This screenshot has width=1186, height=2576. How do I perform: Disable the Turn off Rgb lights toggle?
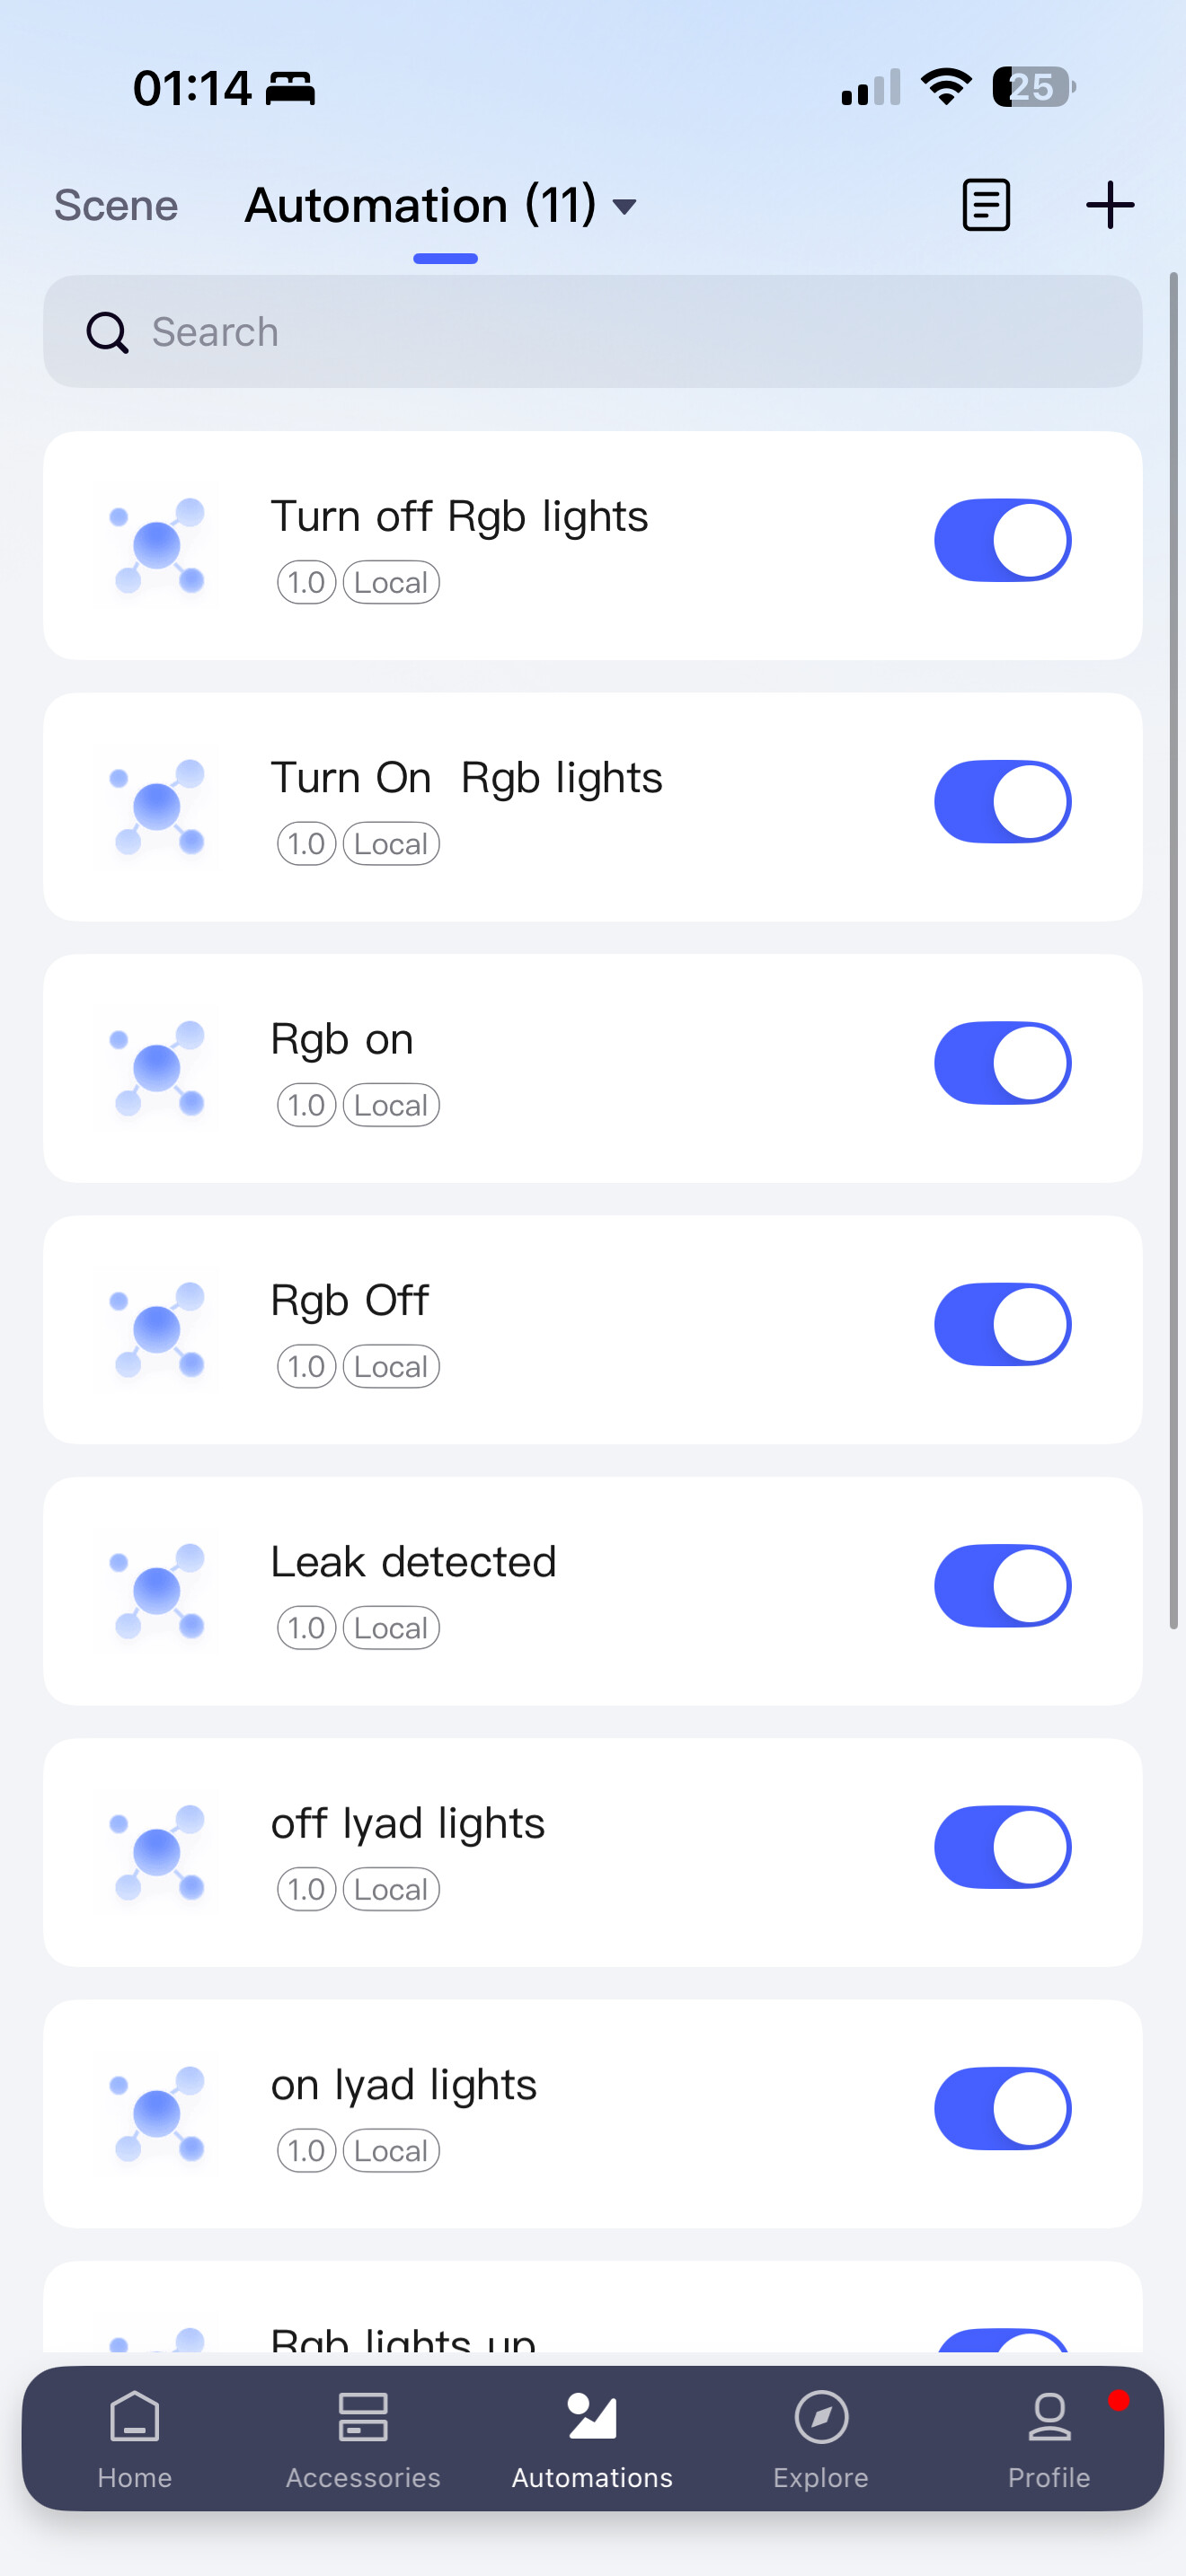pos(1002,541)
